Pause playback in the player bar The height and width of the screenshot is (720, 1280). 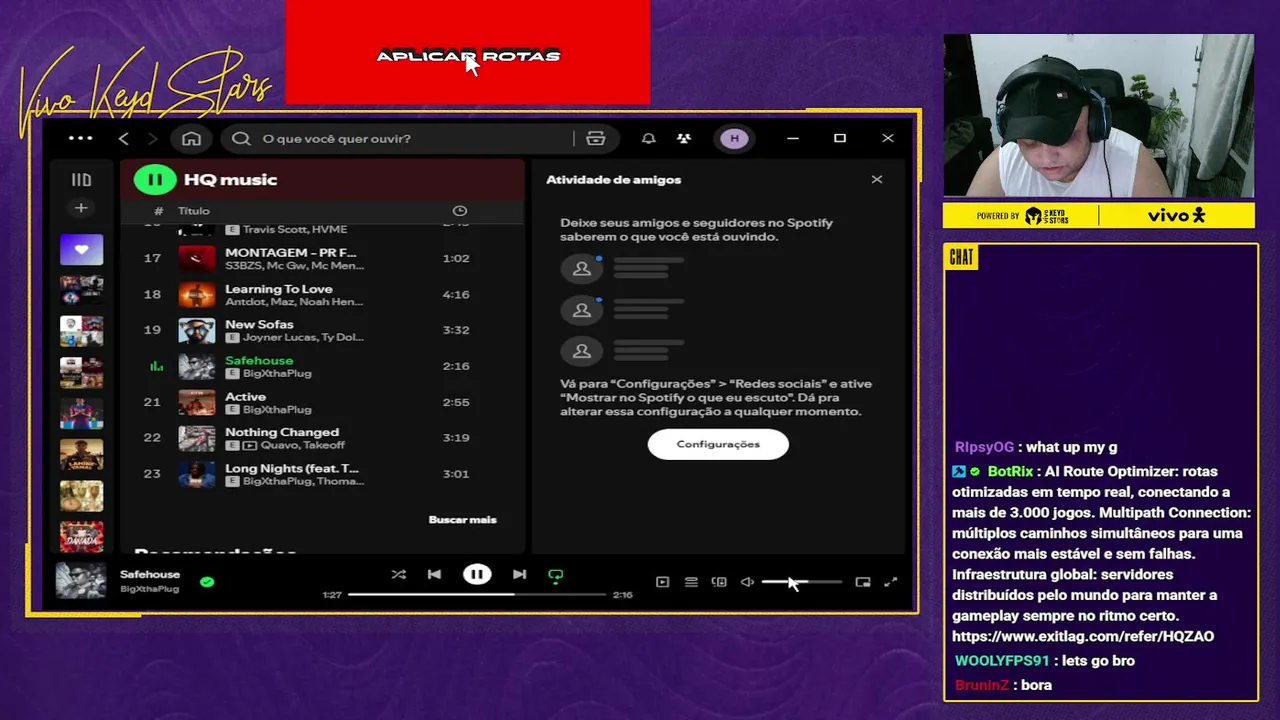click(x=477, y=575)
